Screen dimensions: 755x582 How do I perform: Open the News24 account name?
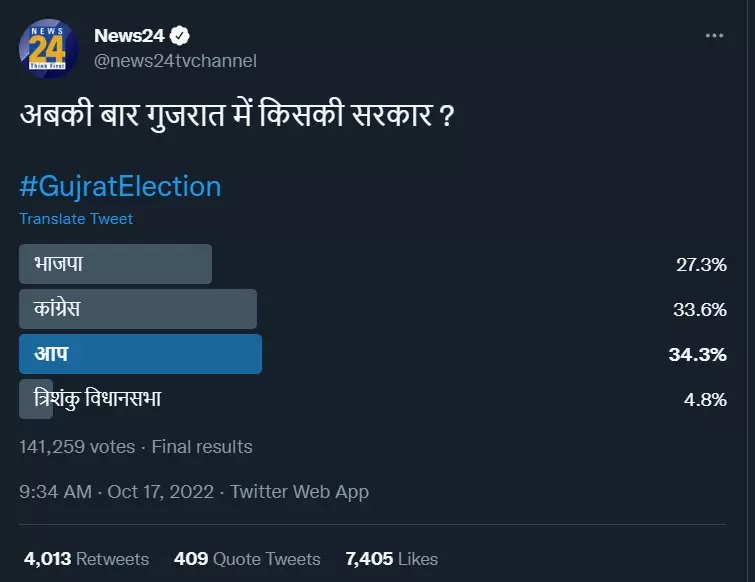pyautogui.click(x=129, y=36)
